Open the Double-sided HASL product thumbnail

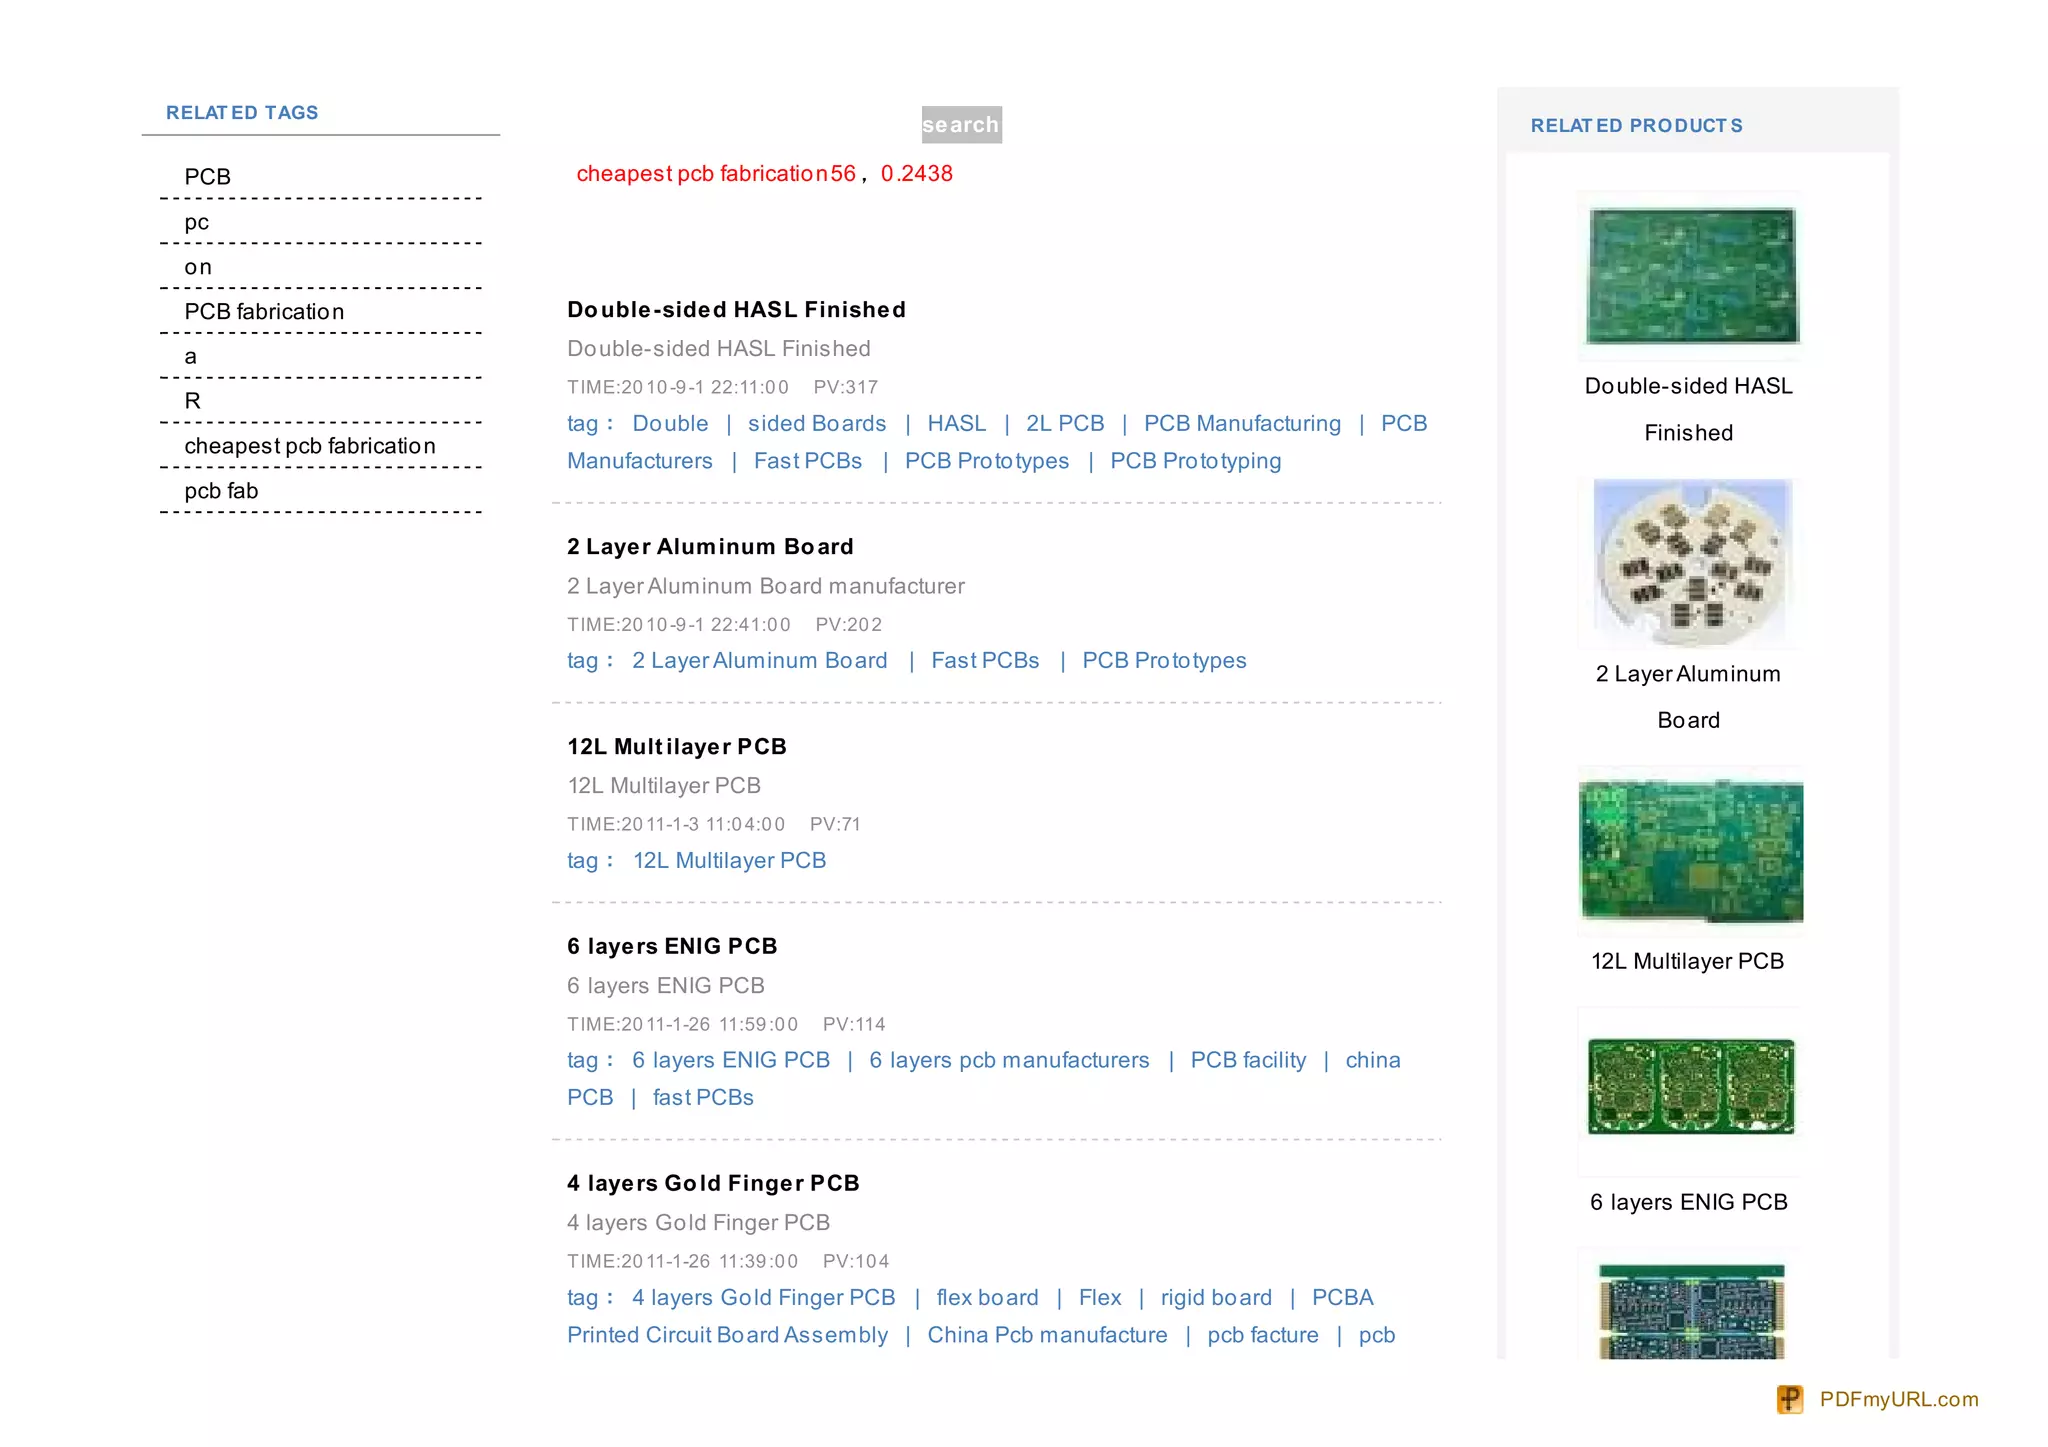tap(1691, 276)
